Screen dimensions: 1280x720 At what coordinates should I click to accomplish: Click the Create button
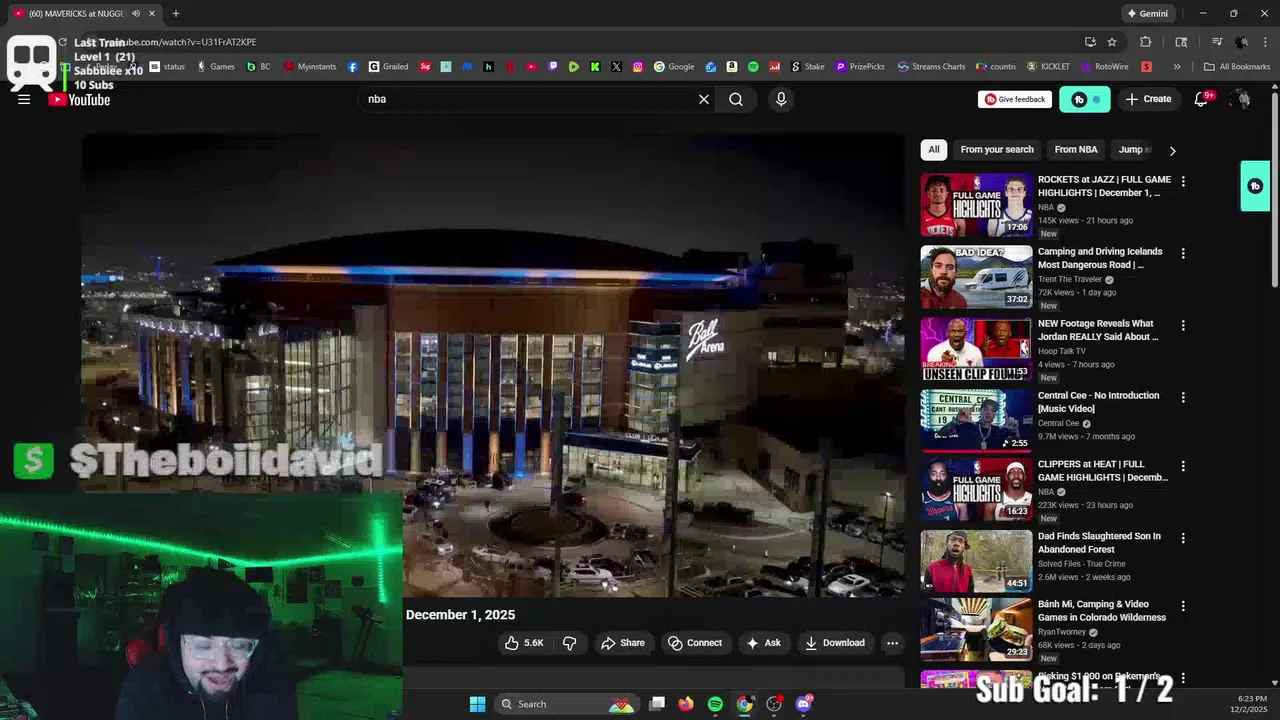coord(1148,99)
